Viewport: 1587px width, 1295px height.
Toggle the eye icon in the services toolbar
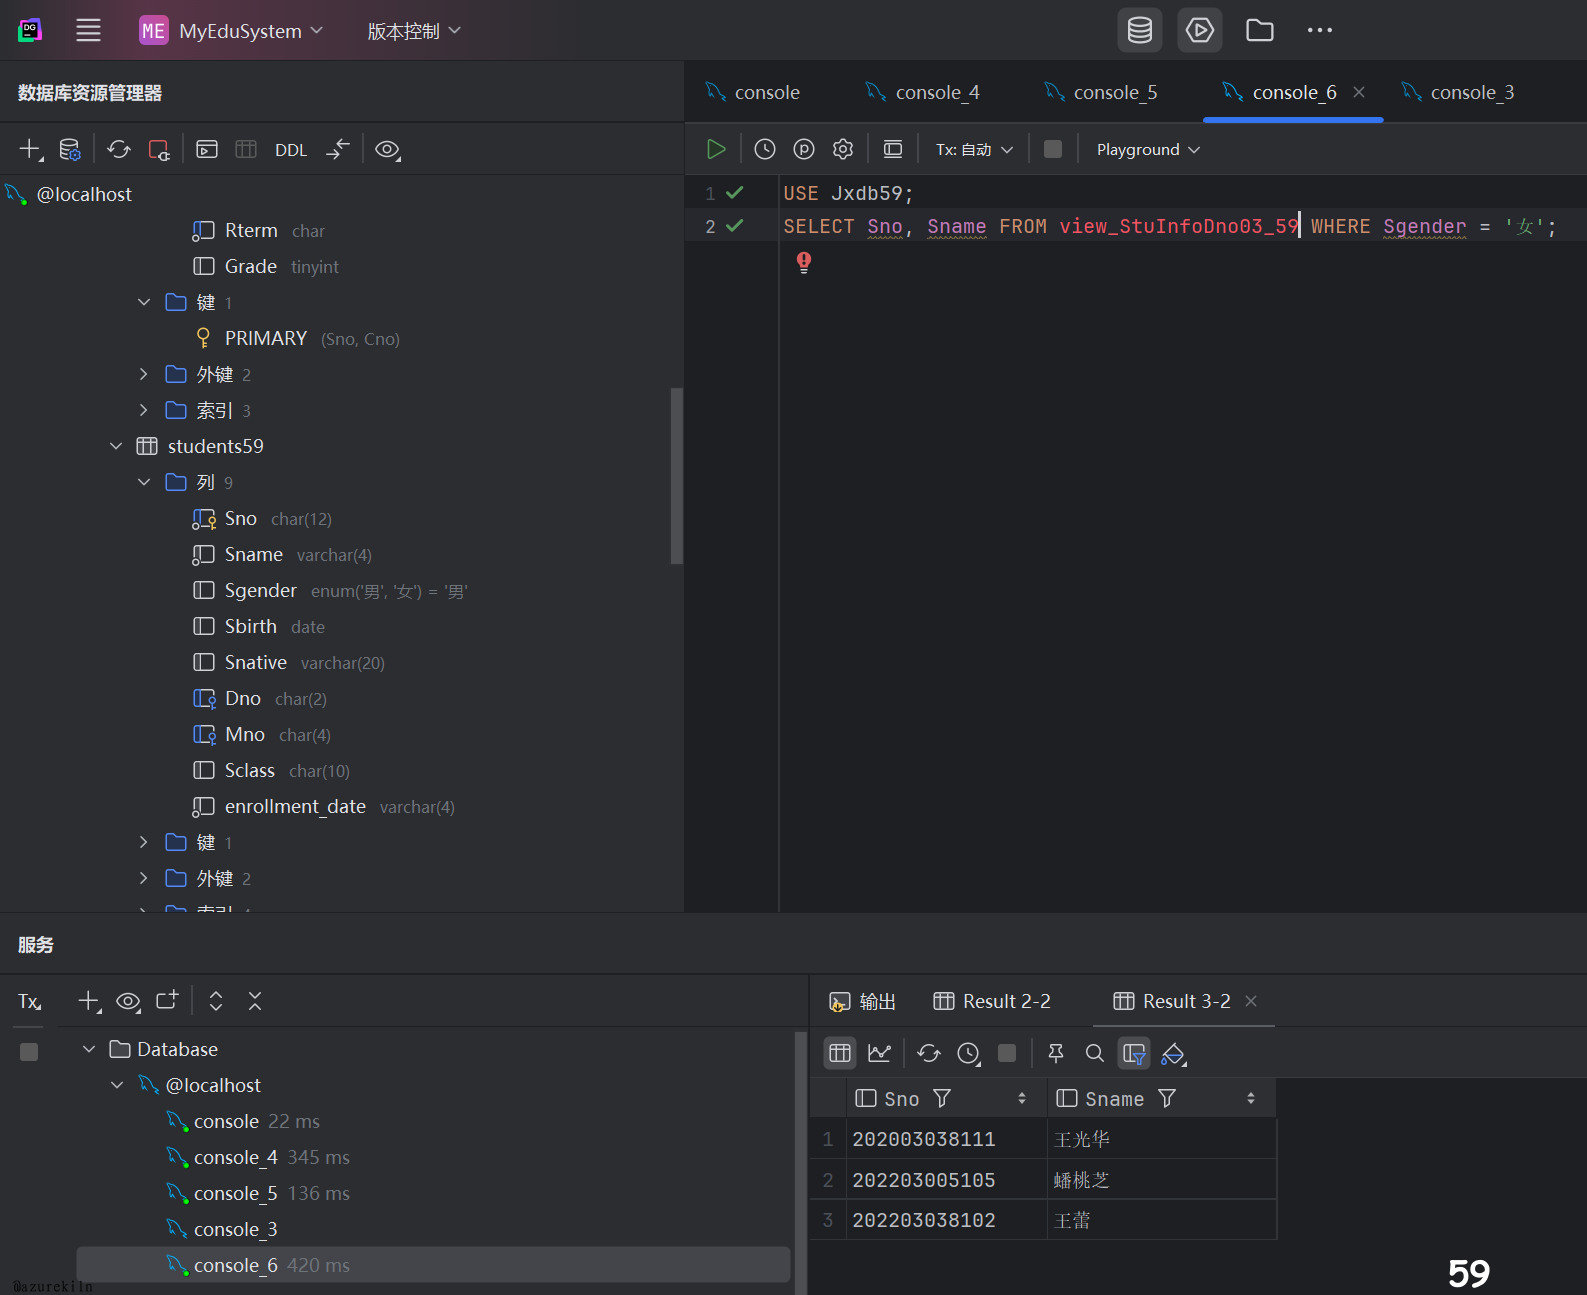tap(128, 1001)
